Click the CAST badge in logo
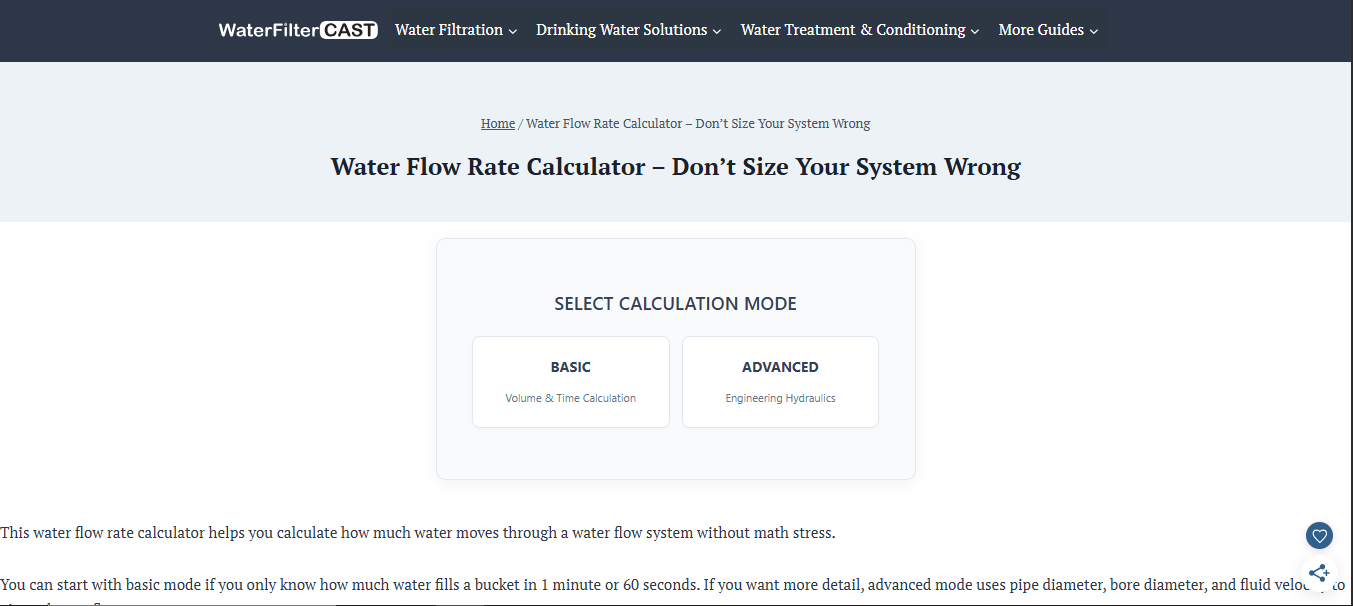The height and width of the screenshot is (606, 1353). point(349,30)
